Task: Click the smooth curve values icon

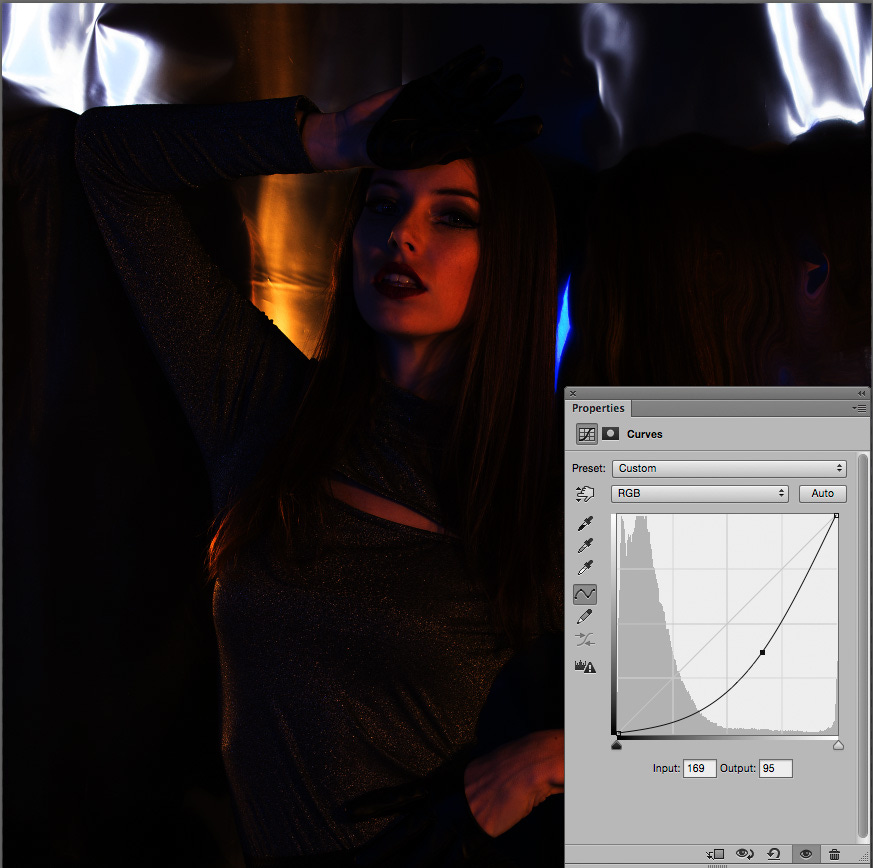Action: click(x=585, y=640)
